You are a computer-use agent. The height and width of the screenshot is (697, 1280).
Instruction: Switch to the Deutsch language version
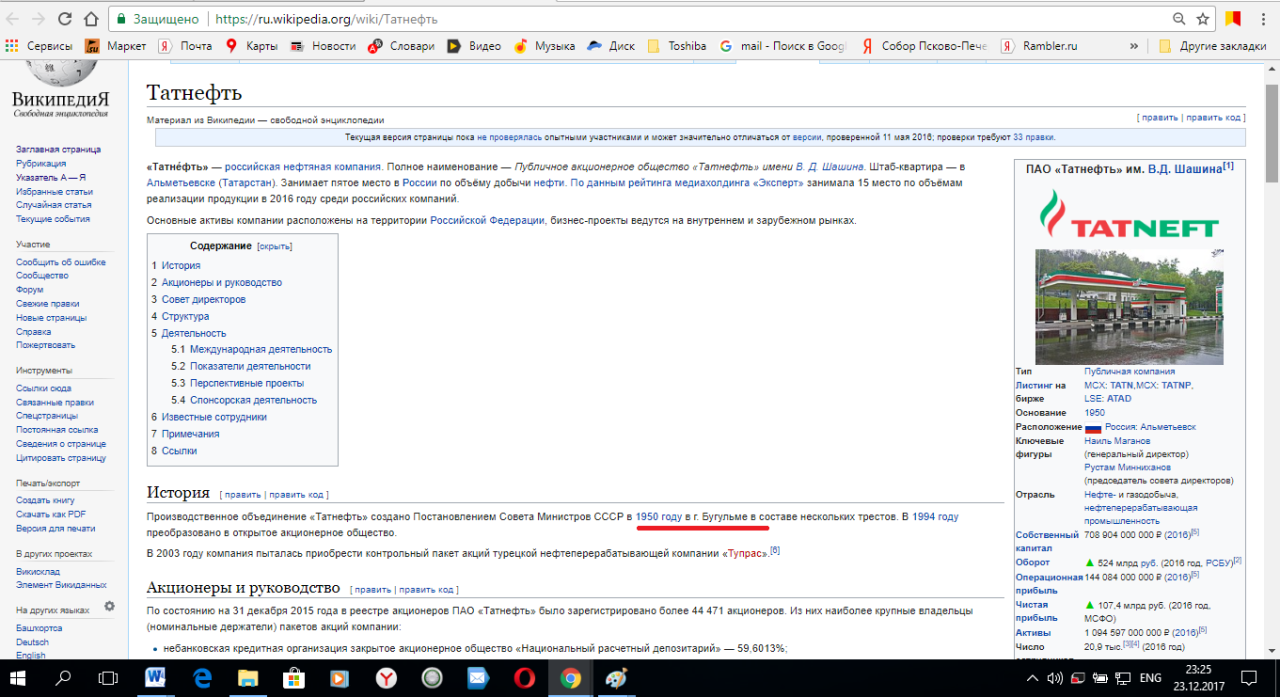[x=32, y=642]
